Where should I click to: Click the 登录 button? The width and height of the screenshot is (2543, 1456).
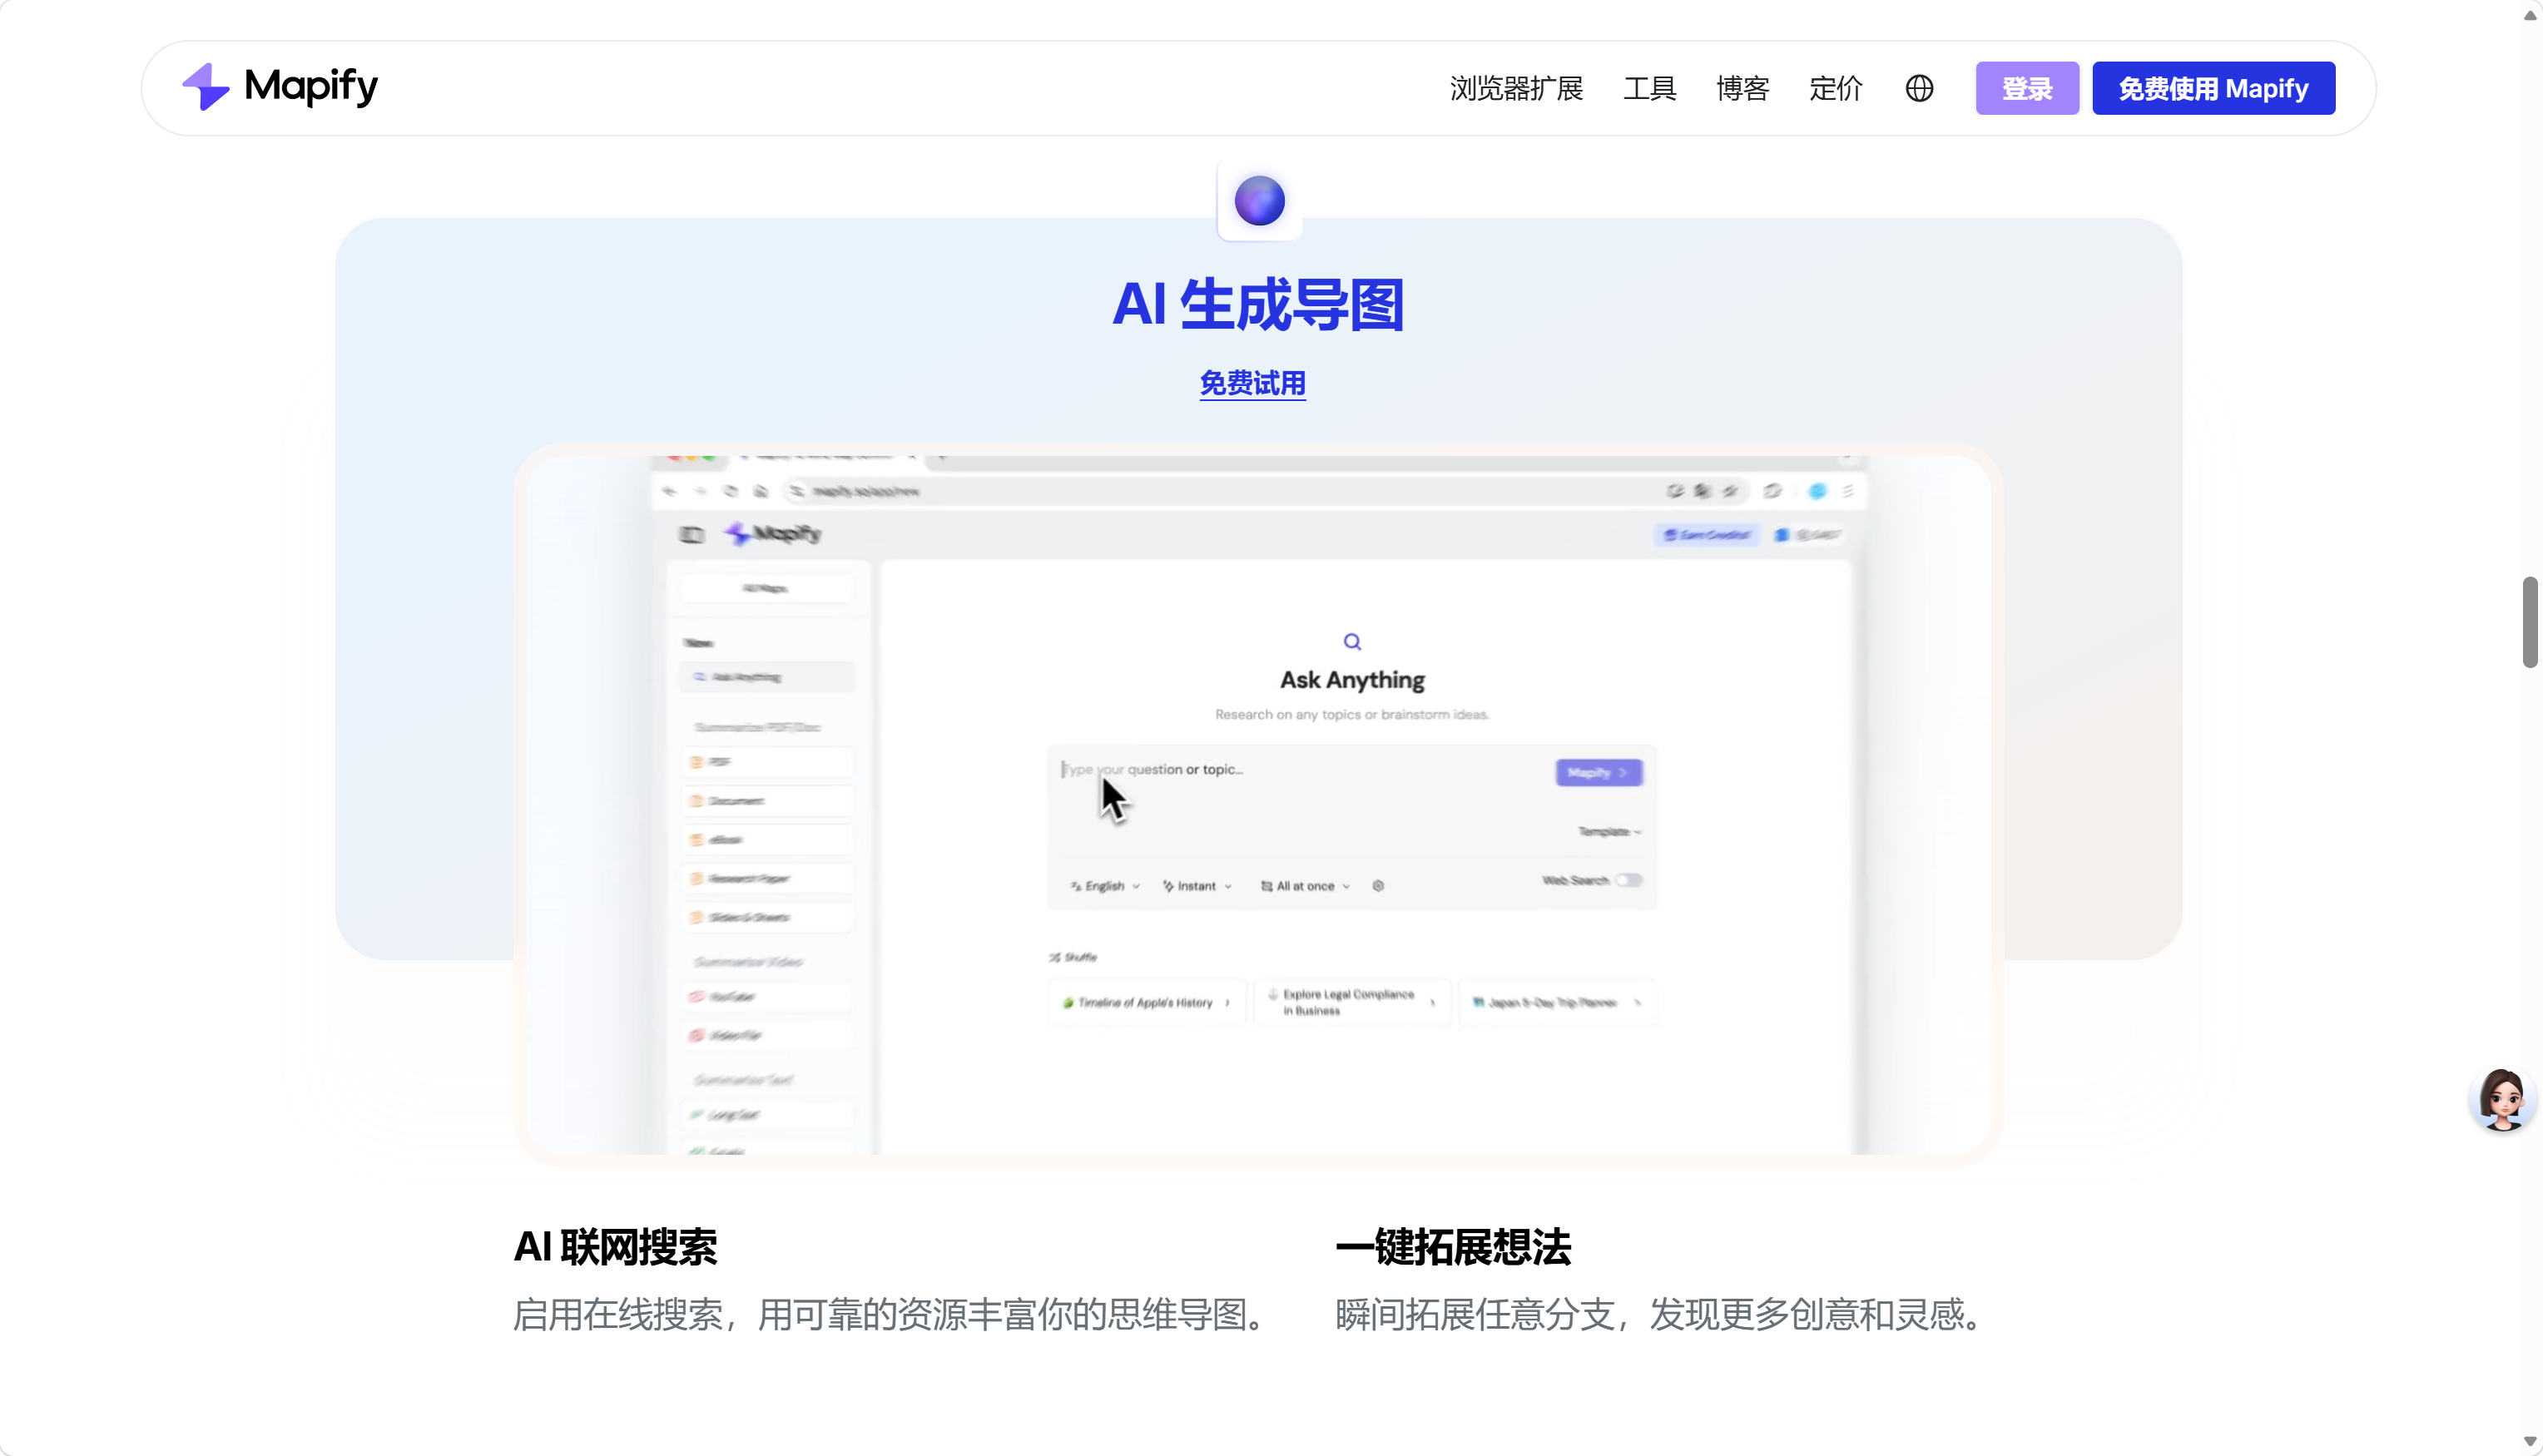click(x=2027, y=88)
